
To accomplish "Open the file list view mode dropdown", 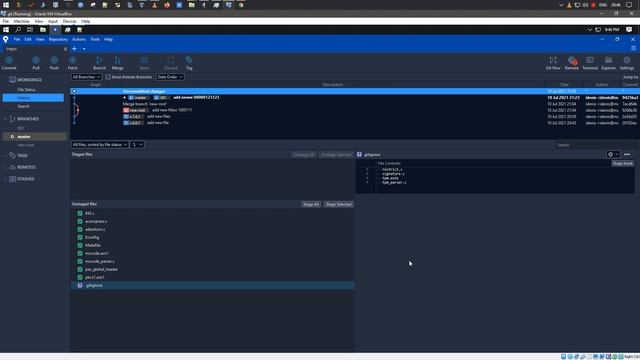I will point(137,144).
